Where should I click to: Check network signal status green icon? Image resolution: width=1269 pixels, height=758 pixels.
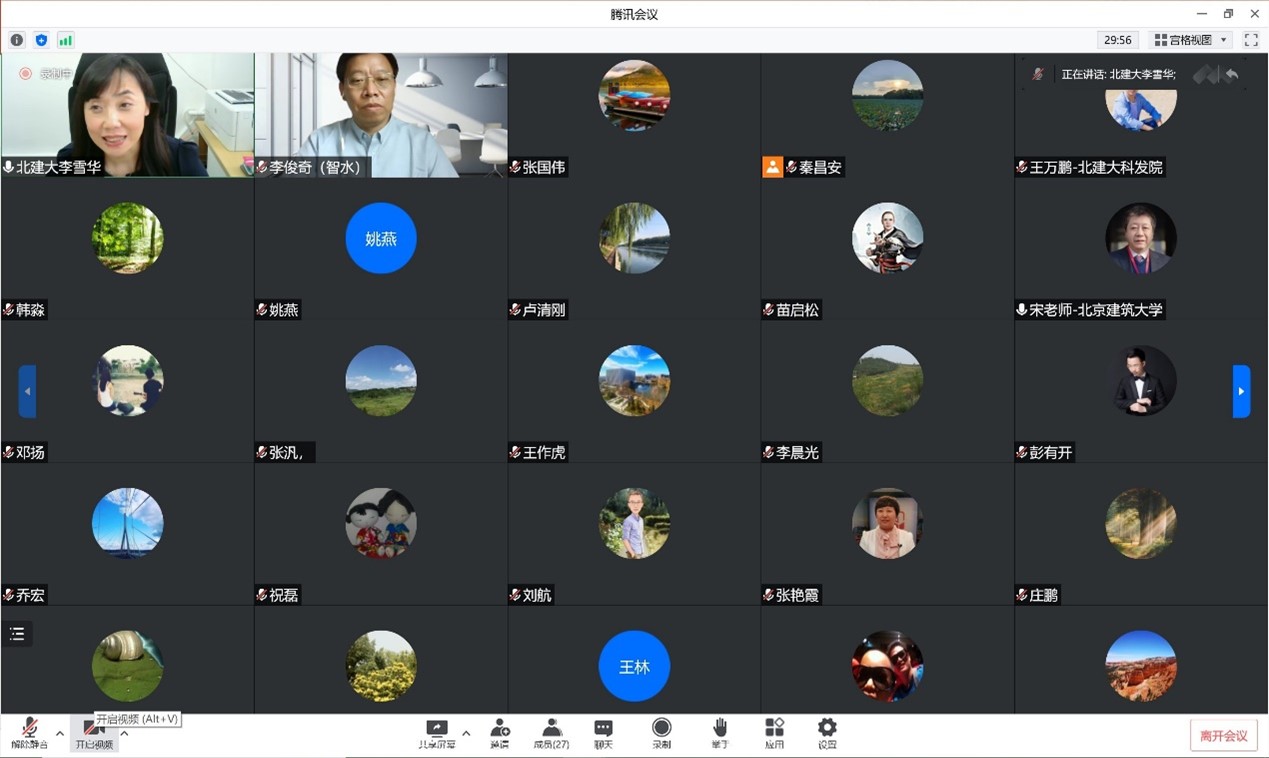click(x=65, y=40)
